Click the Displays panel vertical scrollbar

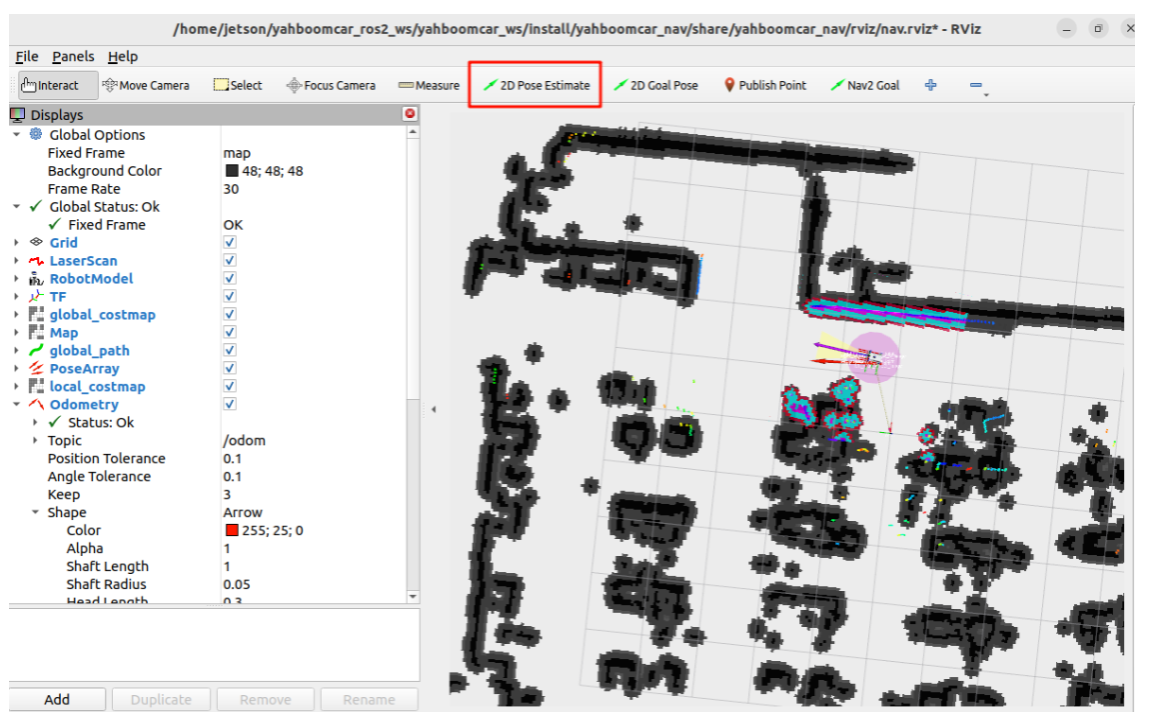pyautogui.click(x=413, y=364)
